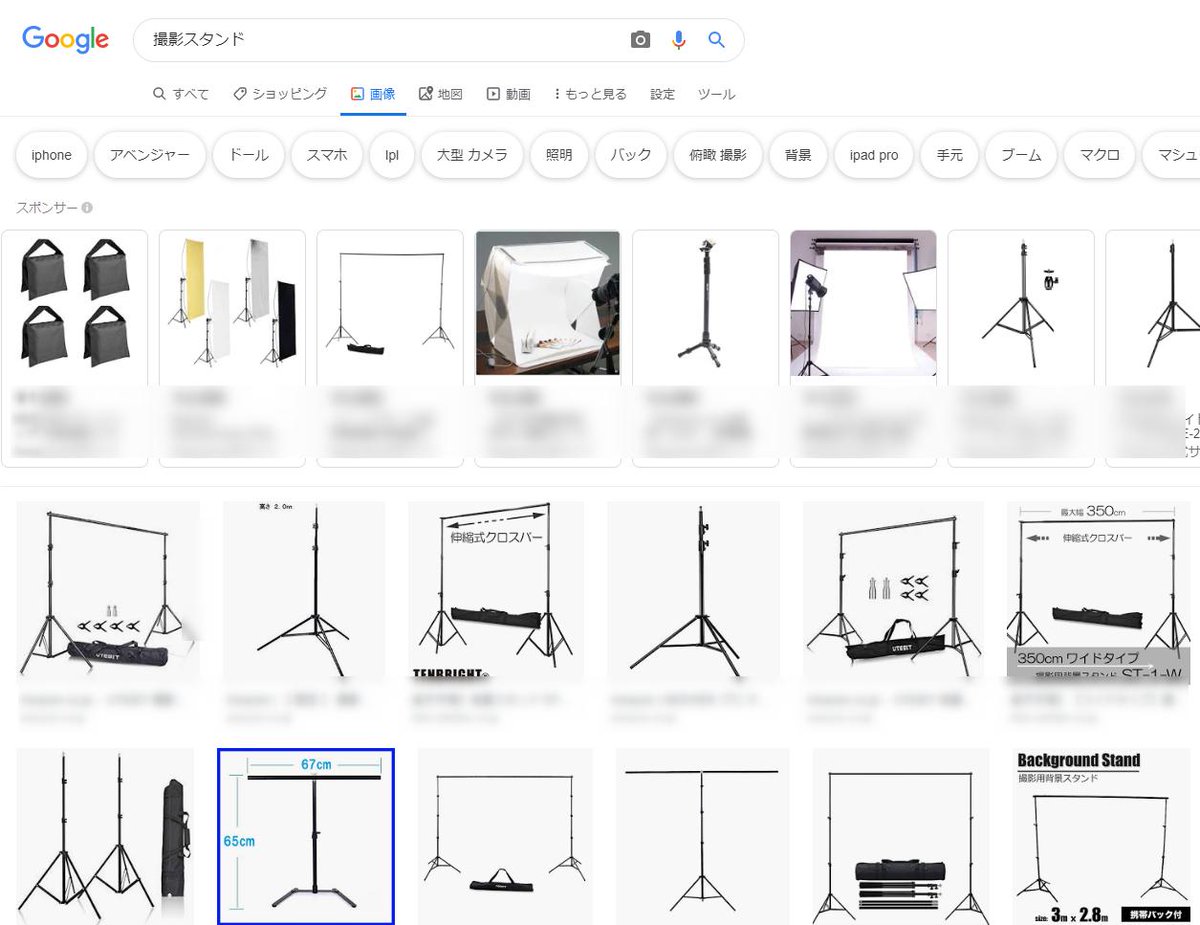Screen dimensions: 1200x925
Task: Open the ツール options
Action: [716, 94]
